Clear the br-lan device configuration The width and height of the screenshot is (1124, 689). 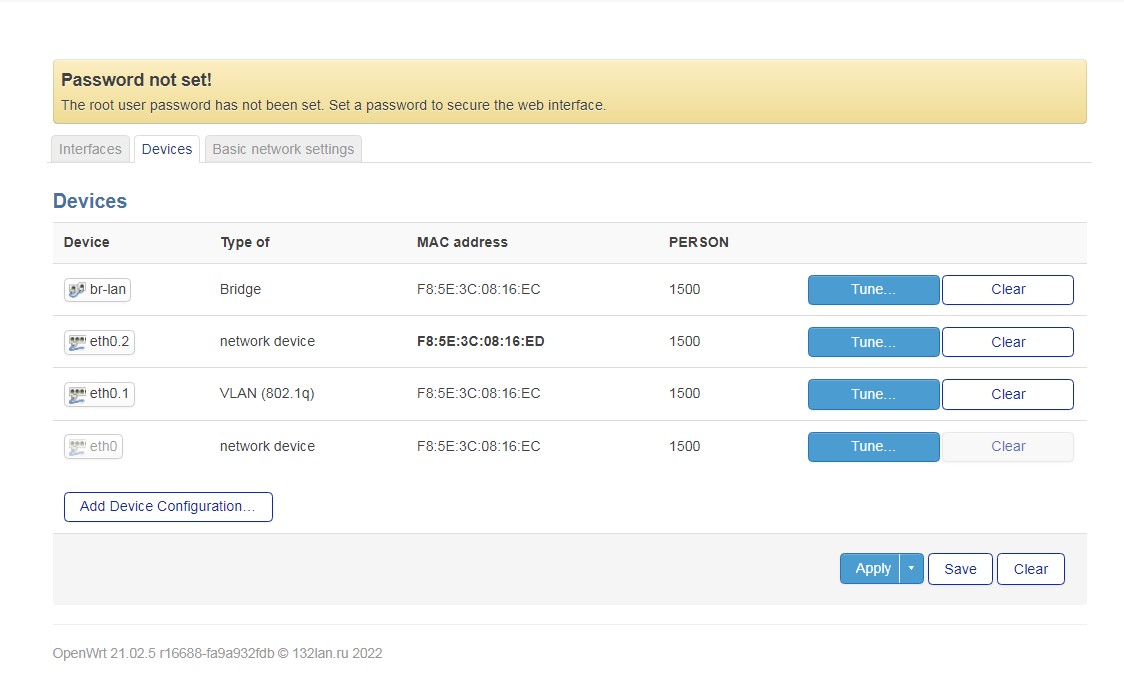[1007, 289]
